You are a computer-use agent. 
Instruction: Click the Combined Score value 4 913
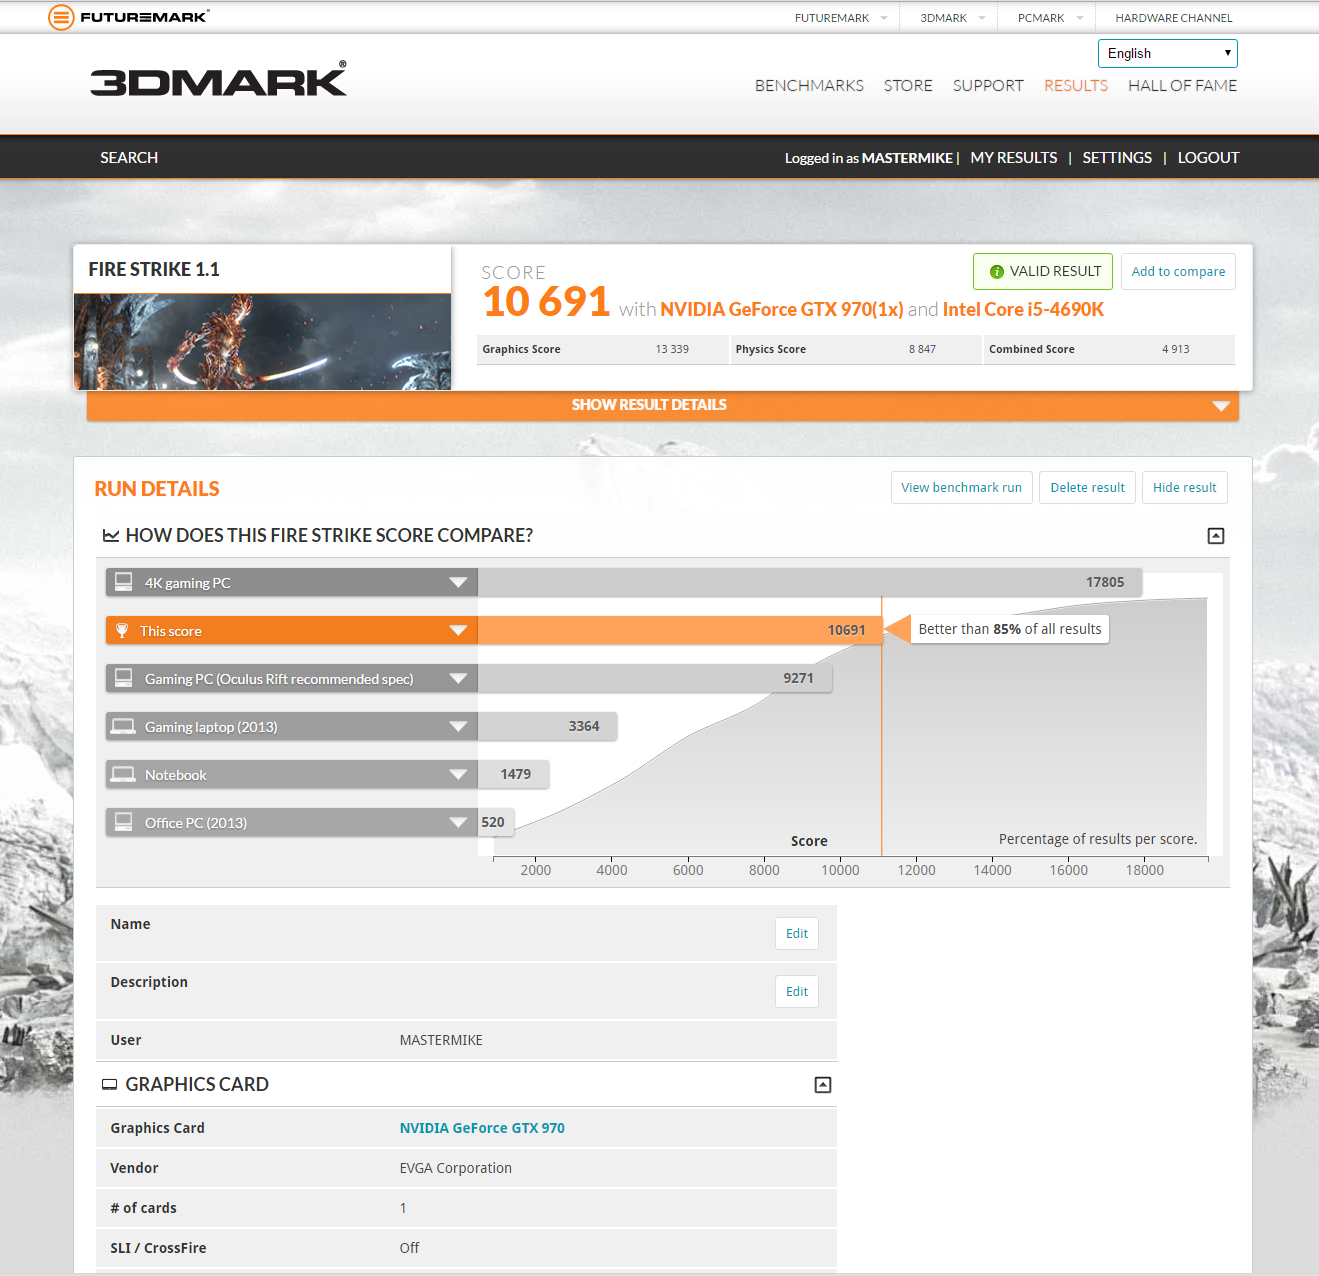(x=1176, y=349)
